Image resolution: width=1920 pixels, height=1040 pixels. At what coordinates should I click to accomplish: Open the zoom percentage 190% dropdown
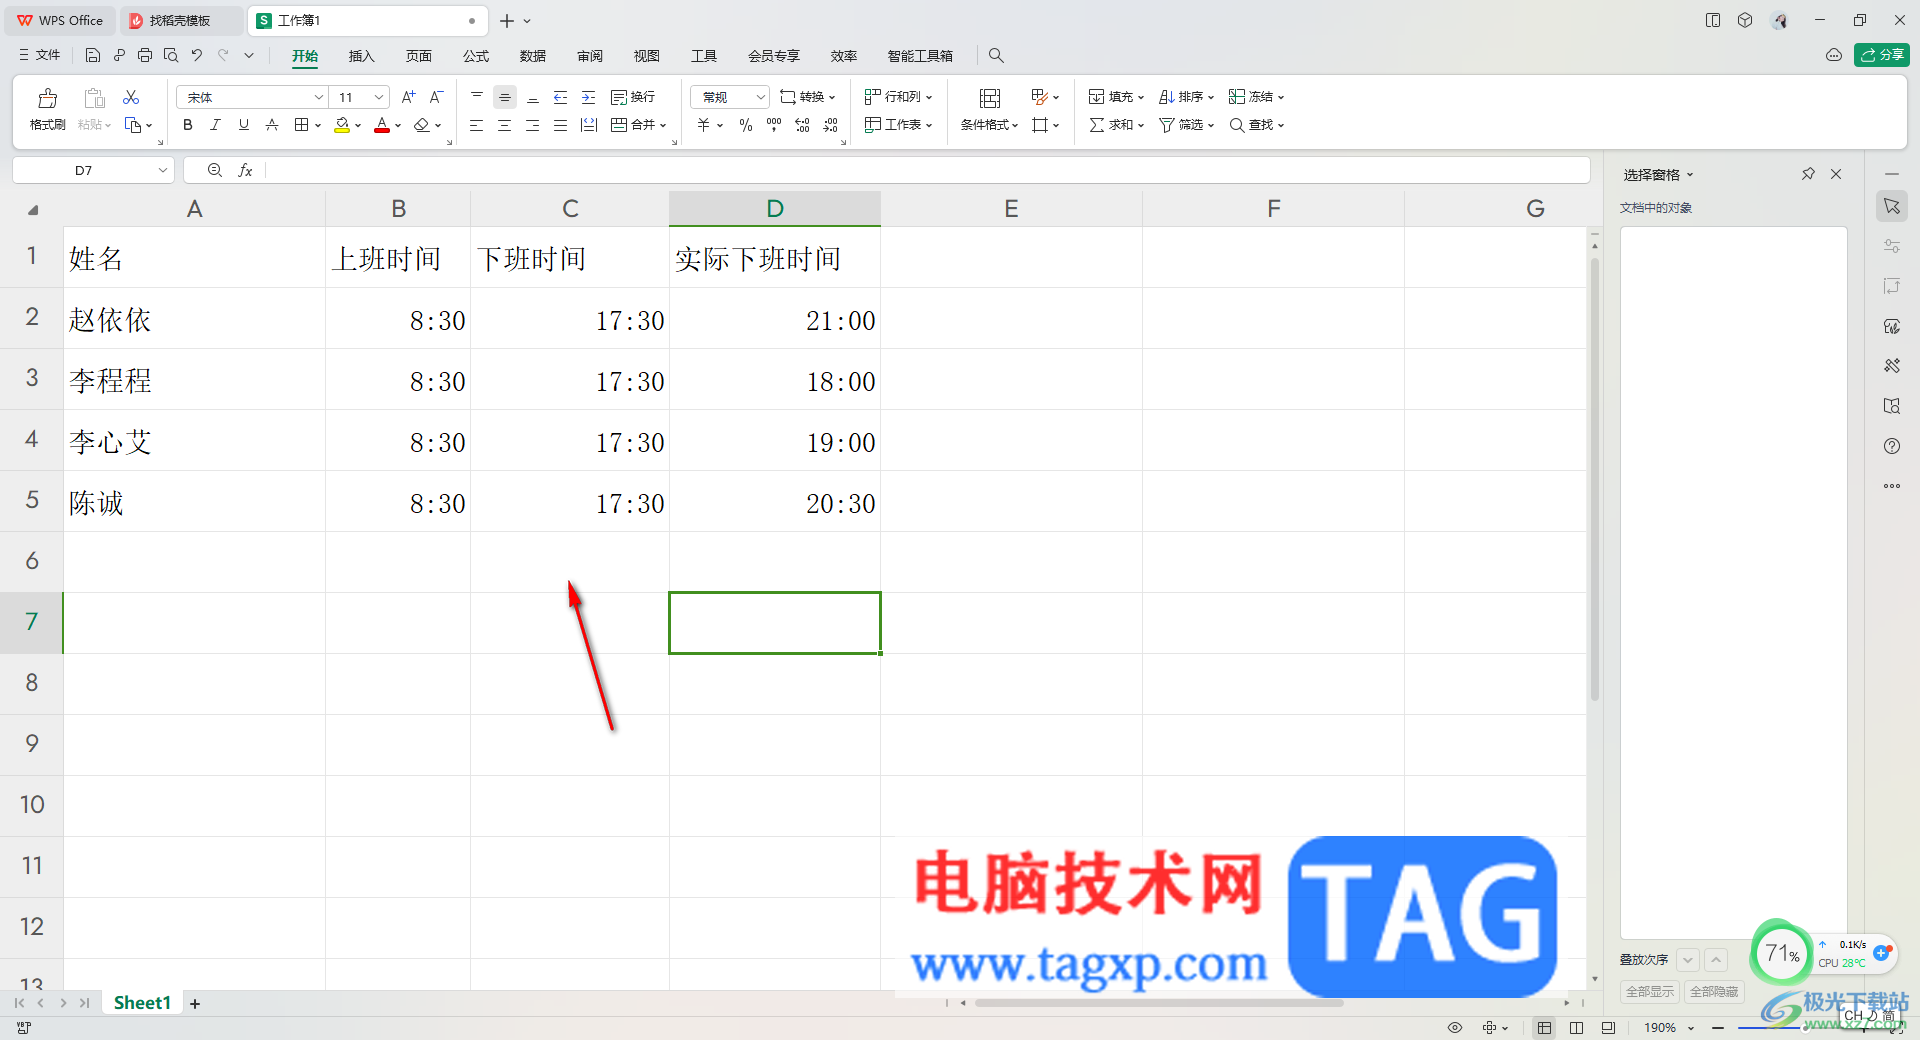pos(1691,1028)
